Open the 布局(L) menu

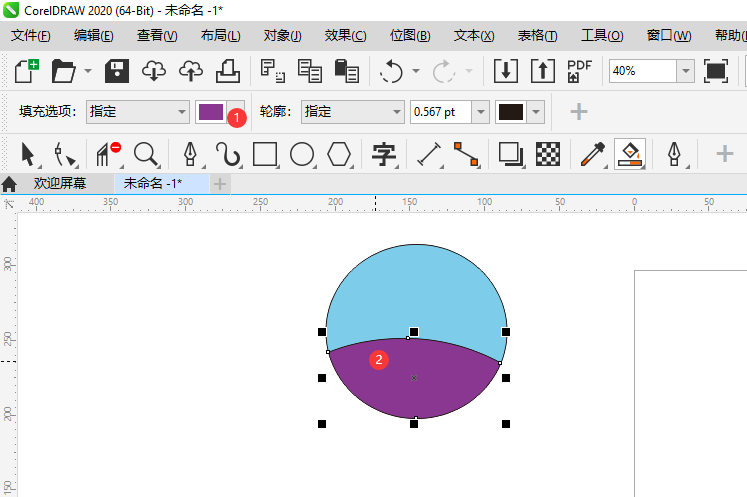point(220,36)
